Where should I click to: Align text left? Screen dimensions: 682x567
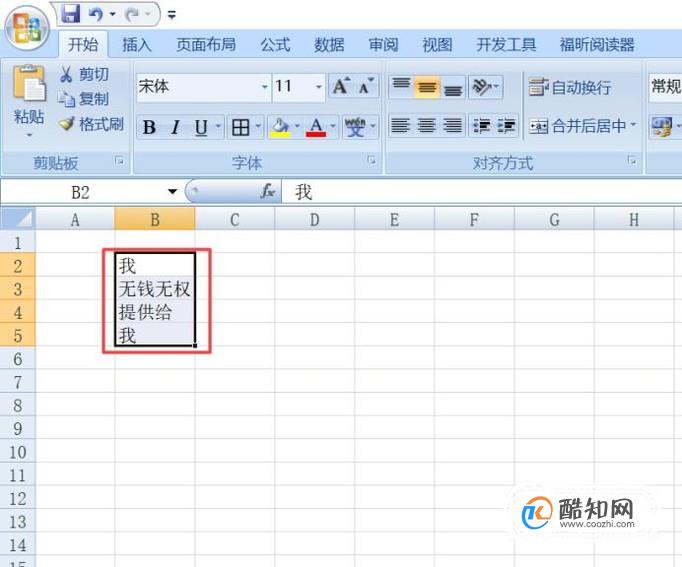click(x=401, y=126)
